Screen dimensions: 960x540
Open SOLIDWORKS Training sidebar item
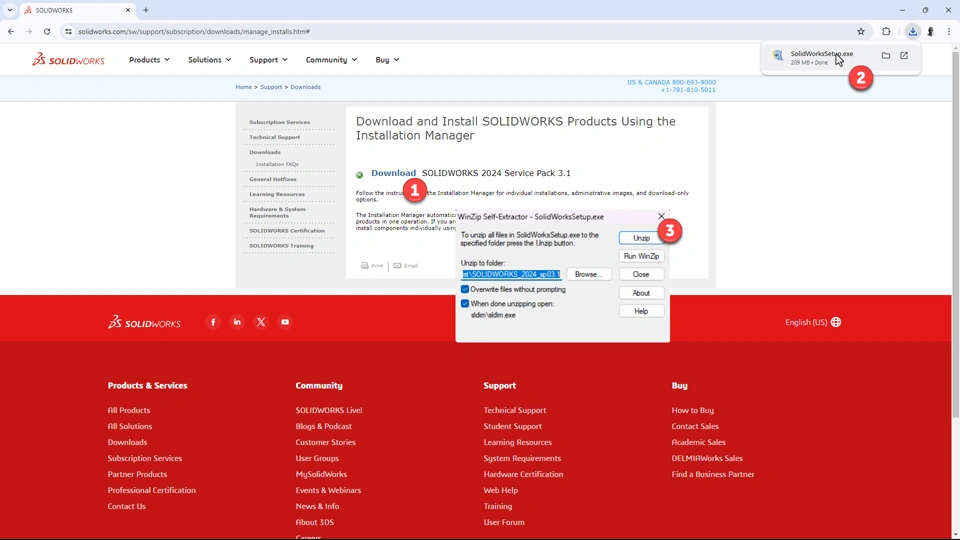pyautogui.click(x=281, y=246)
